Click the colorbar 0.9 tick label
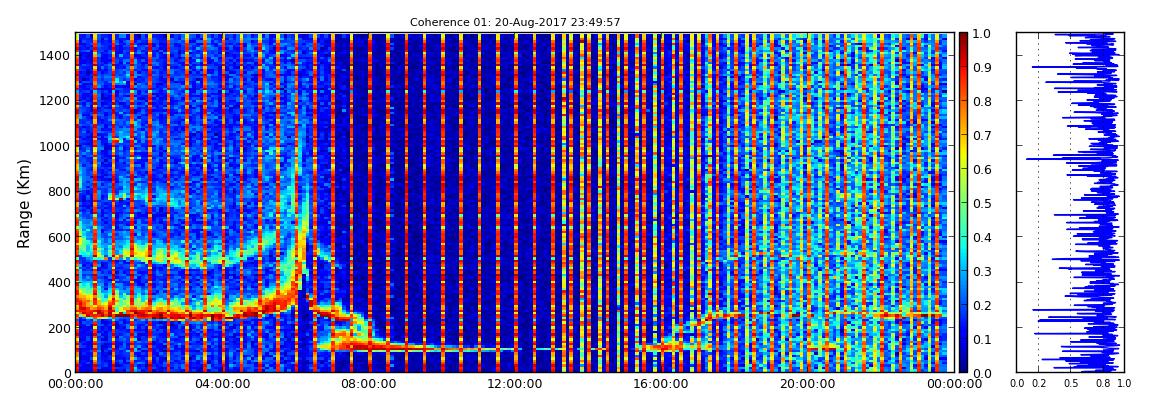This screenshot has height=407, width=1150. point(984,67)
